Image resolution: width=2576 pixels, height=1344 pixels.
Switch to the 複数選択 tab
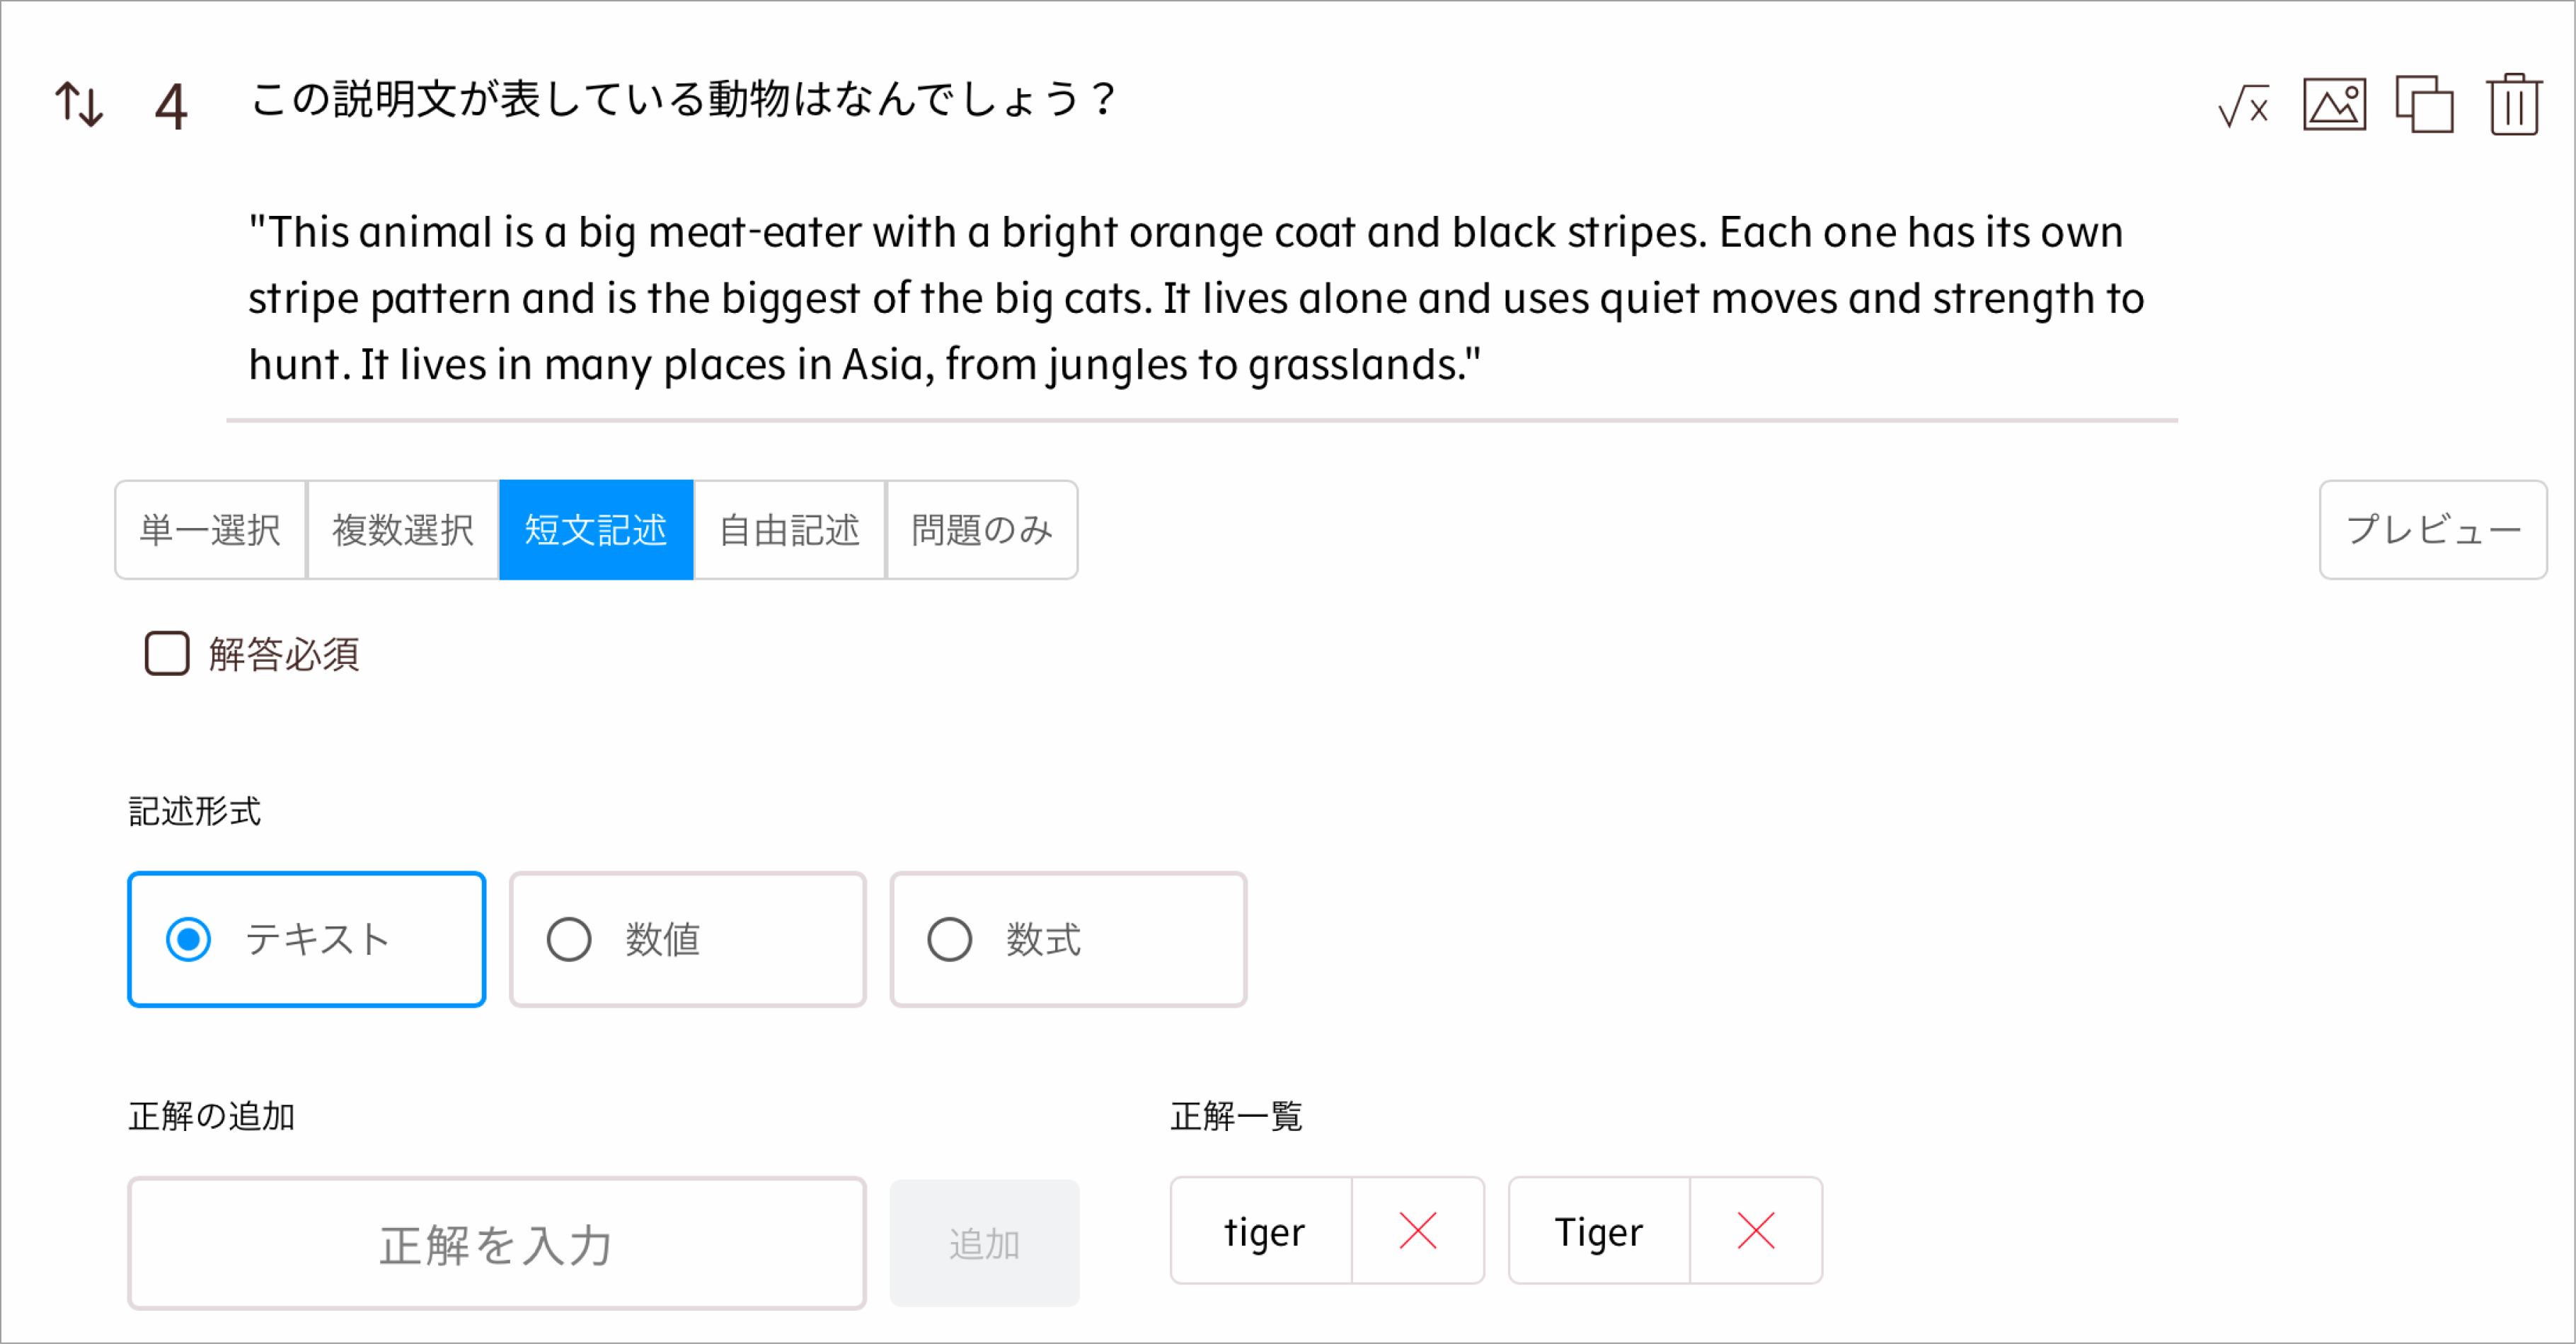pyautogui.click(x=403, y=530)
